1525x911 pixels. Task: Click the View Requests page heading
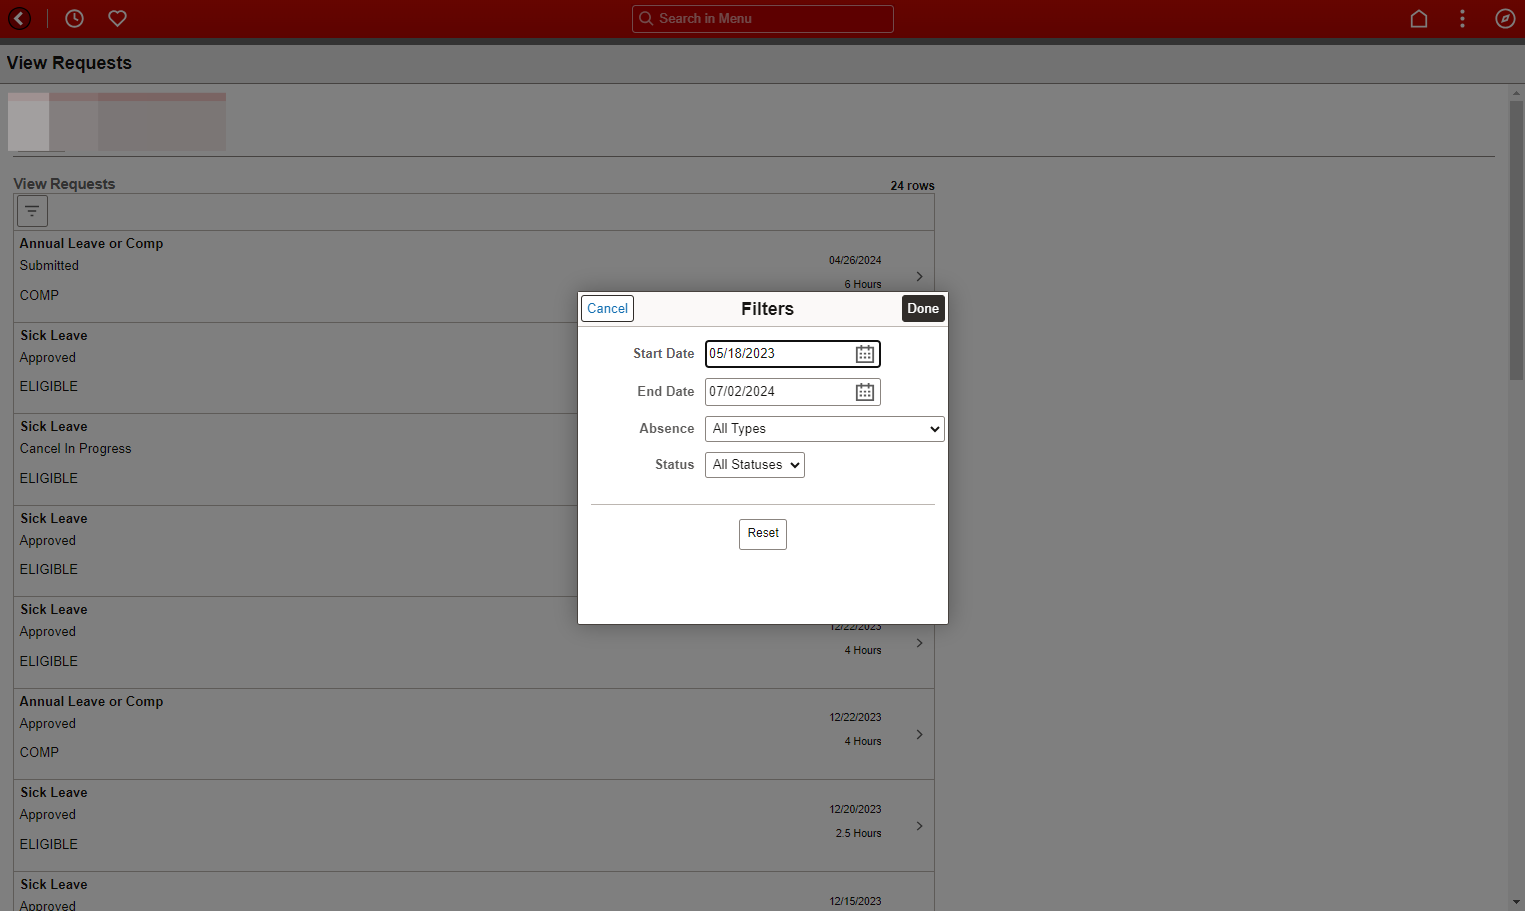[x=69, y=63]
